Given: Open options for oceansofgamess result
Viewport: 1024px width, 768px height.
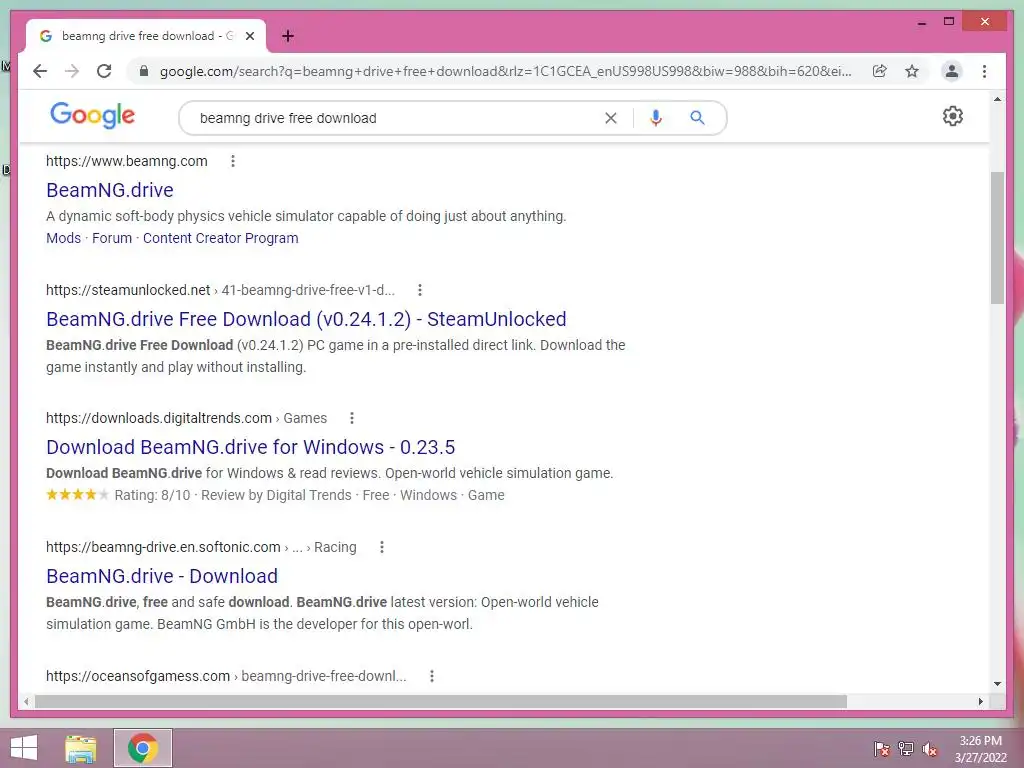Looking at the screenshot, I should tap(432, 676).
